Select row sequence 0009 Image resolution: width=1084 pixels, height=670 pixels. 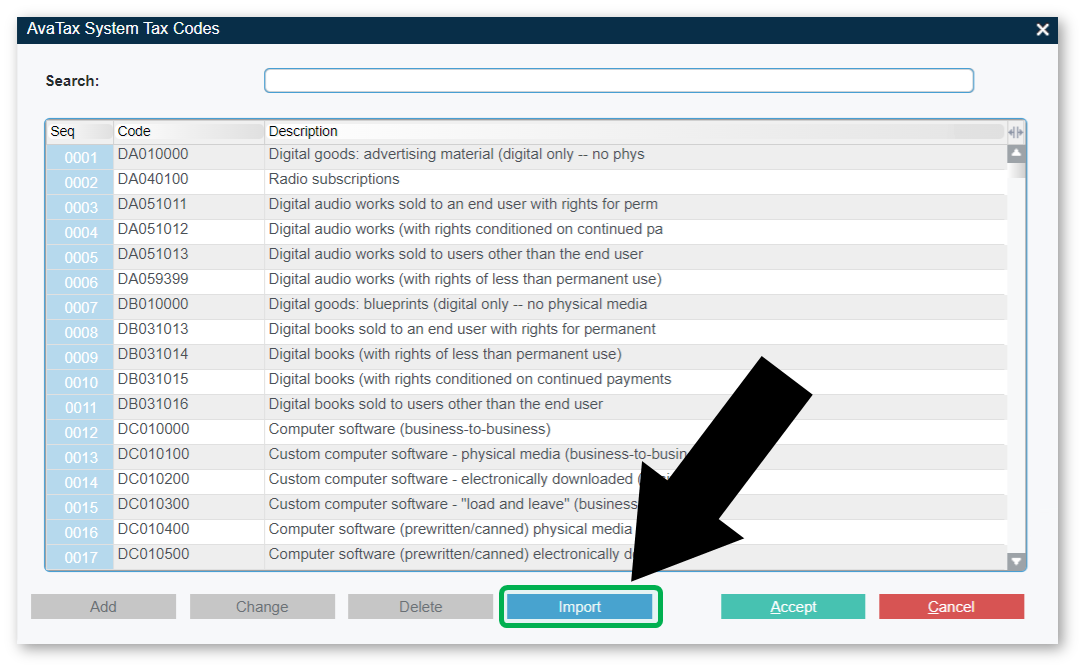pos(81,357)
